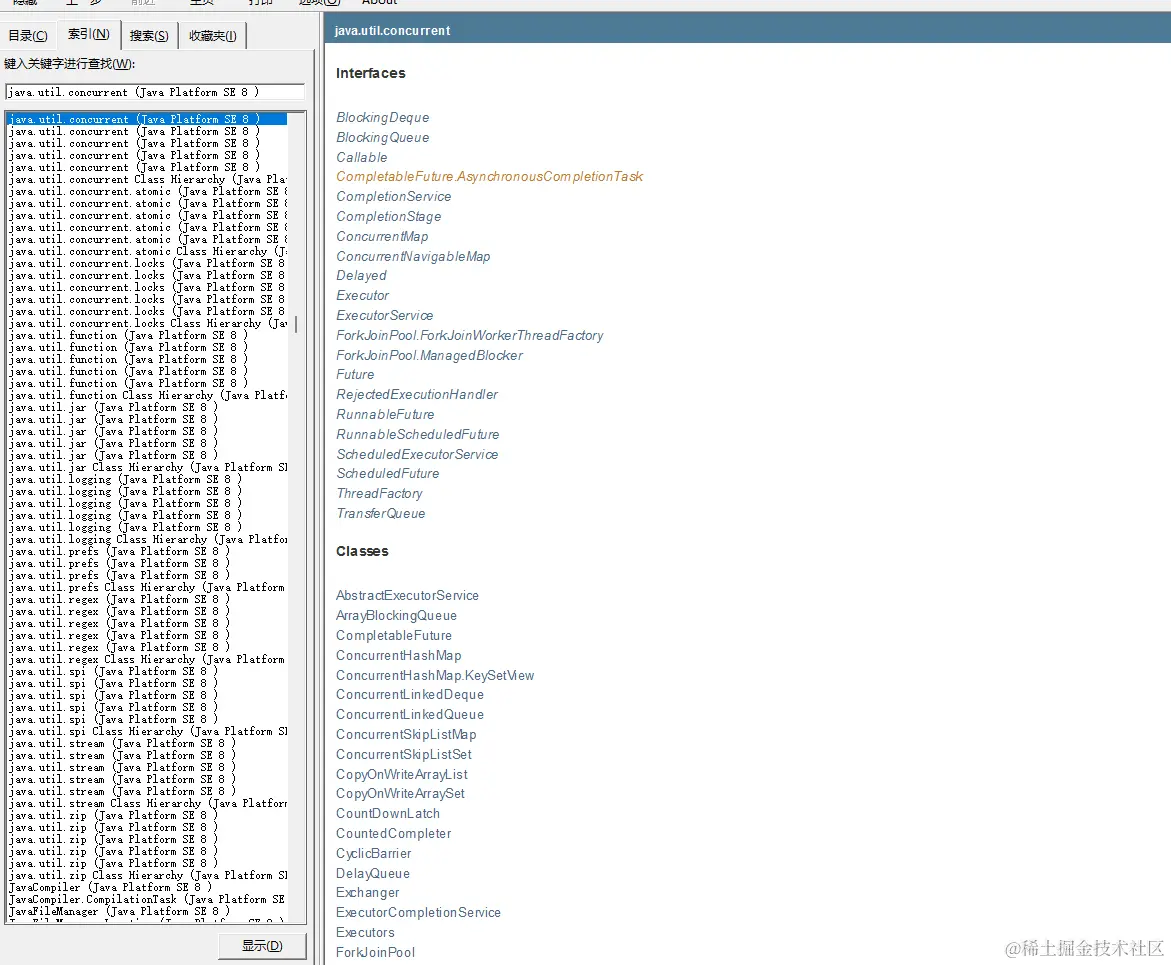The width and height of the screenshot is (1171, 965).
Task: Open the 搜索(S) tab
Action: 149,35
